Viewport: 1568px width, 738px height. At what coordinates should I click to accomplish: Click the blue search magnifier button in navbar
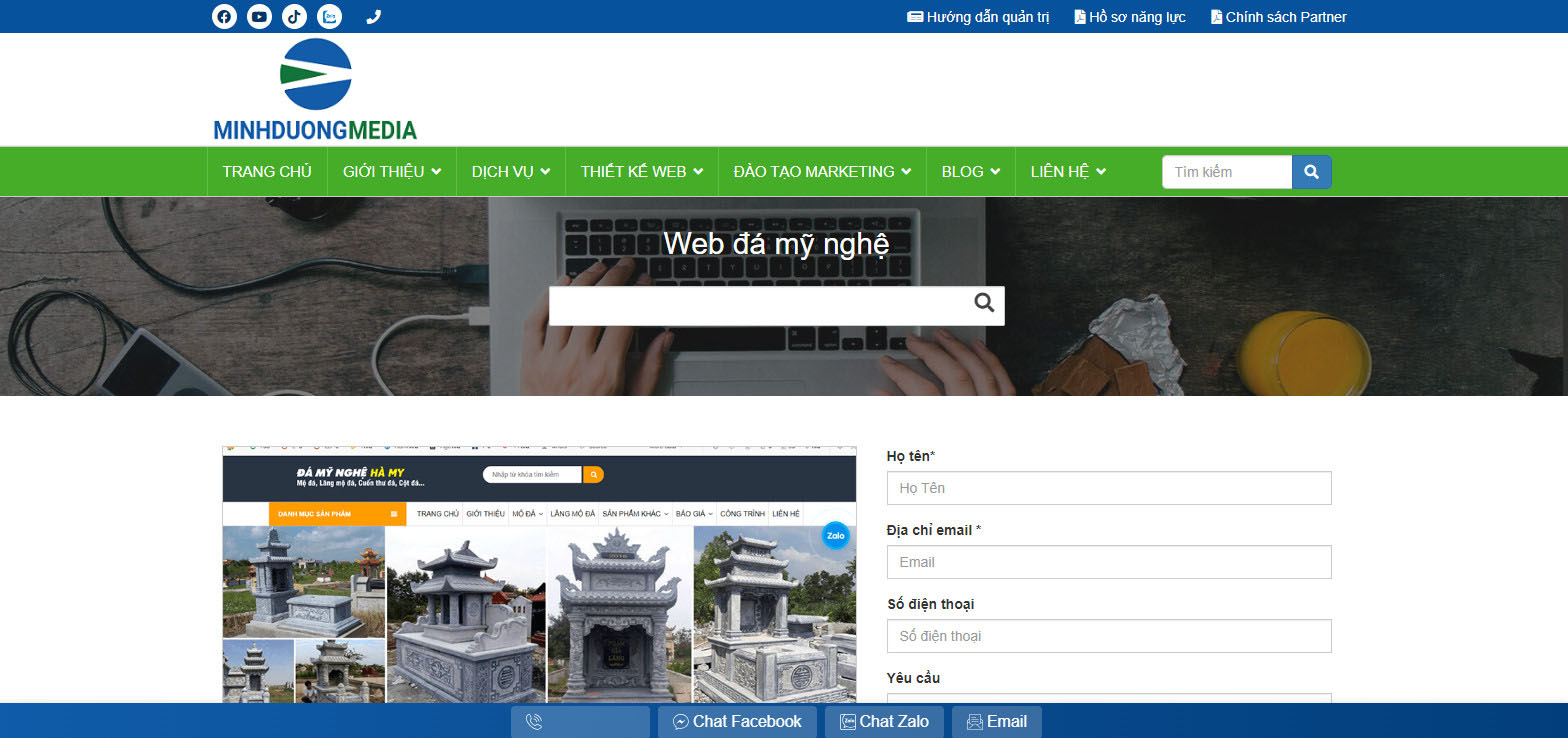pos(1312,172)
